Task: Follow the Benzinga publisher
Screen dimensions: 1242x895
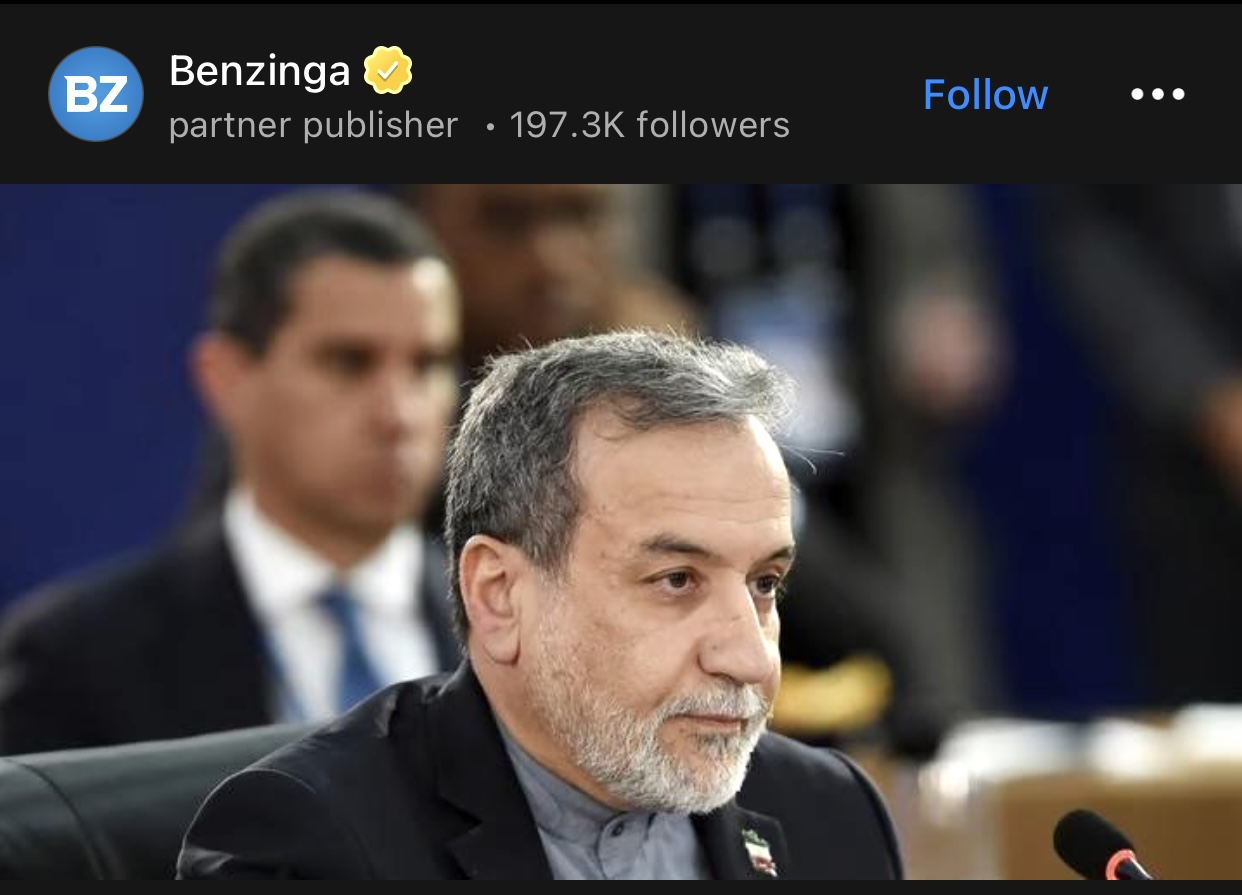Action: [985, 95]
